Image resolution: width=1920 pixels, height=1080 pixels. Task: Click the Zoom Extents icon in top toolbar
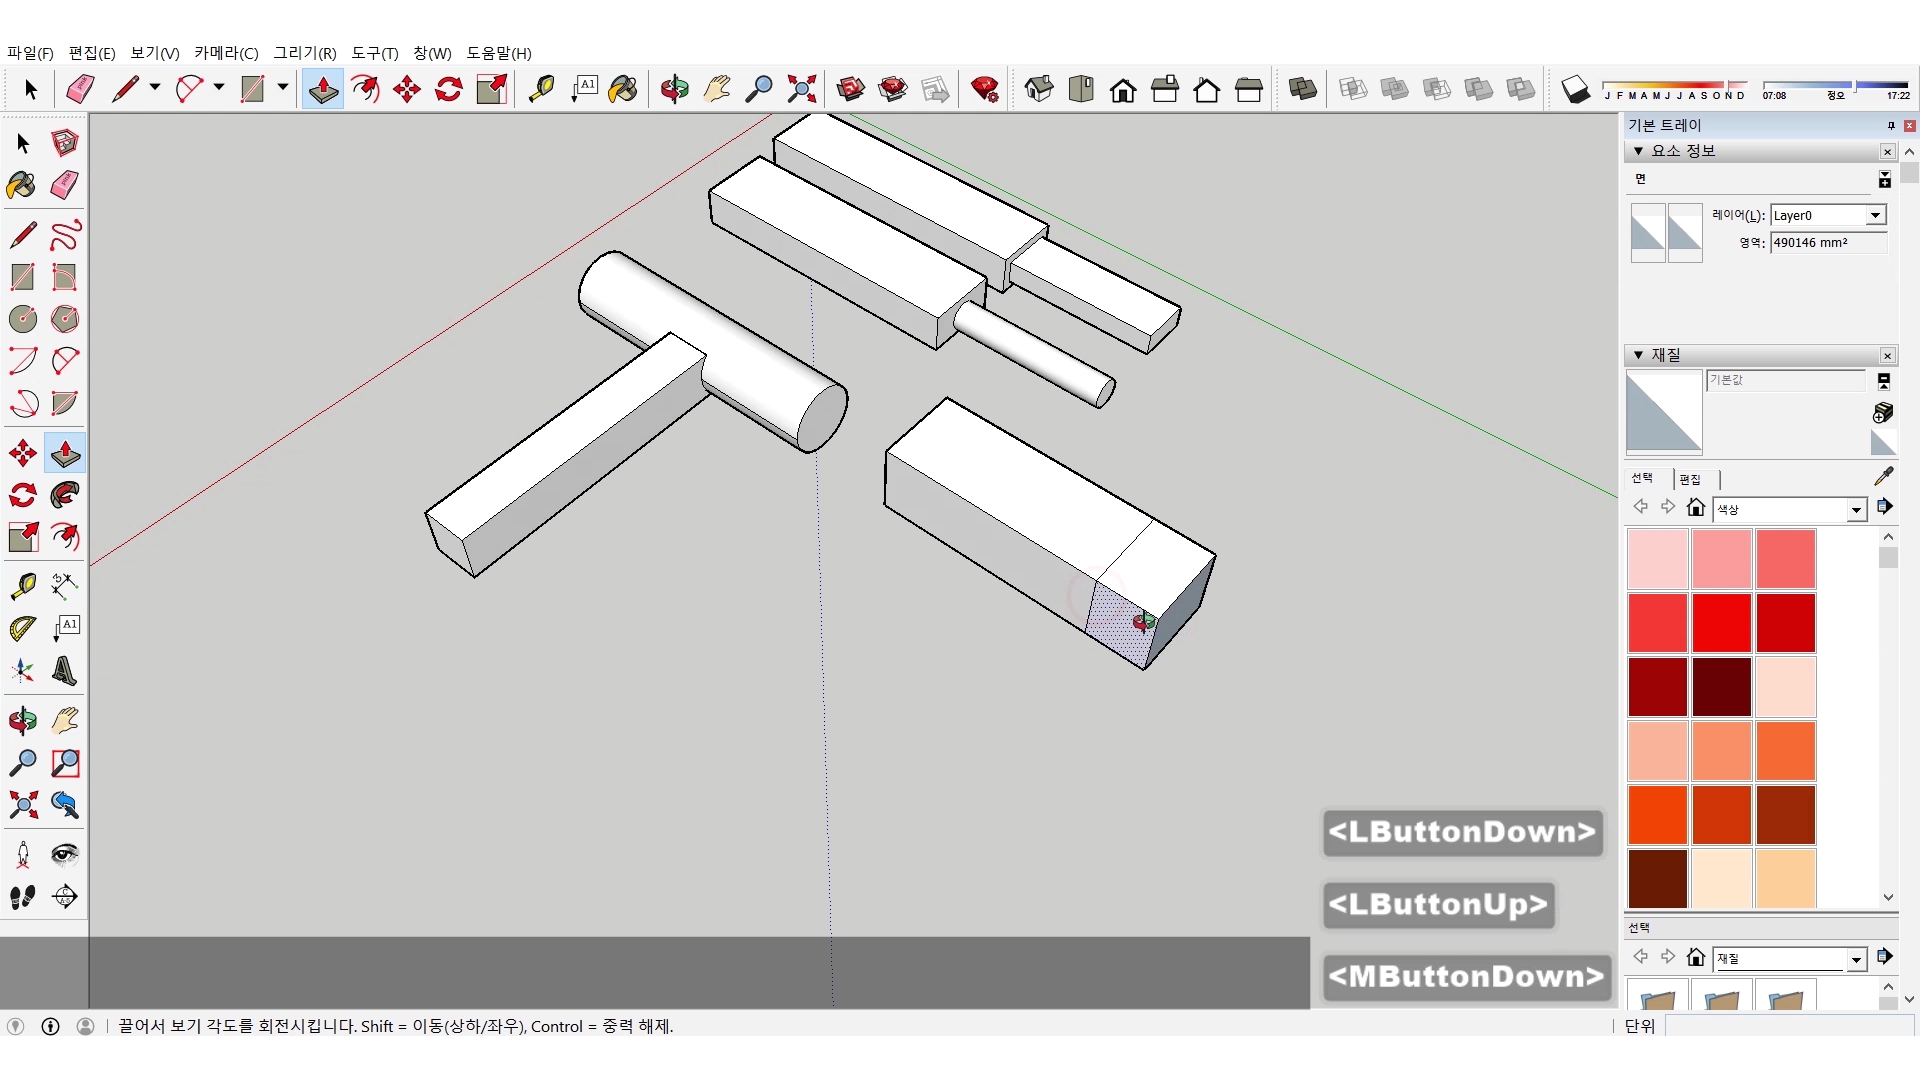point(801,90)
